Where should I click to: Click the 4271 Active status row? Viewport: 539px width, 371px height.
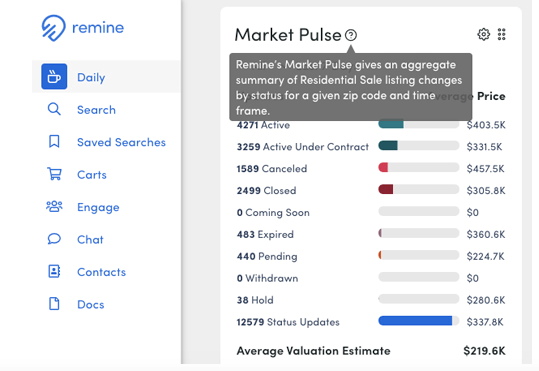(x=371, y=125)
